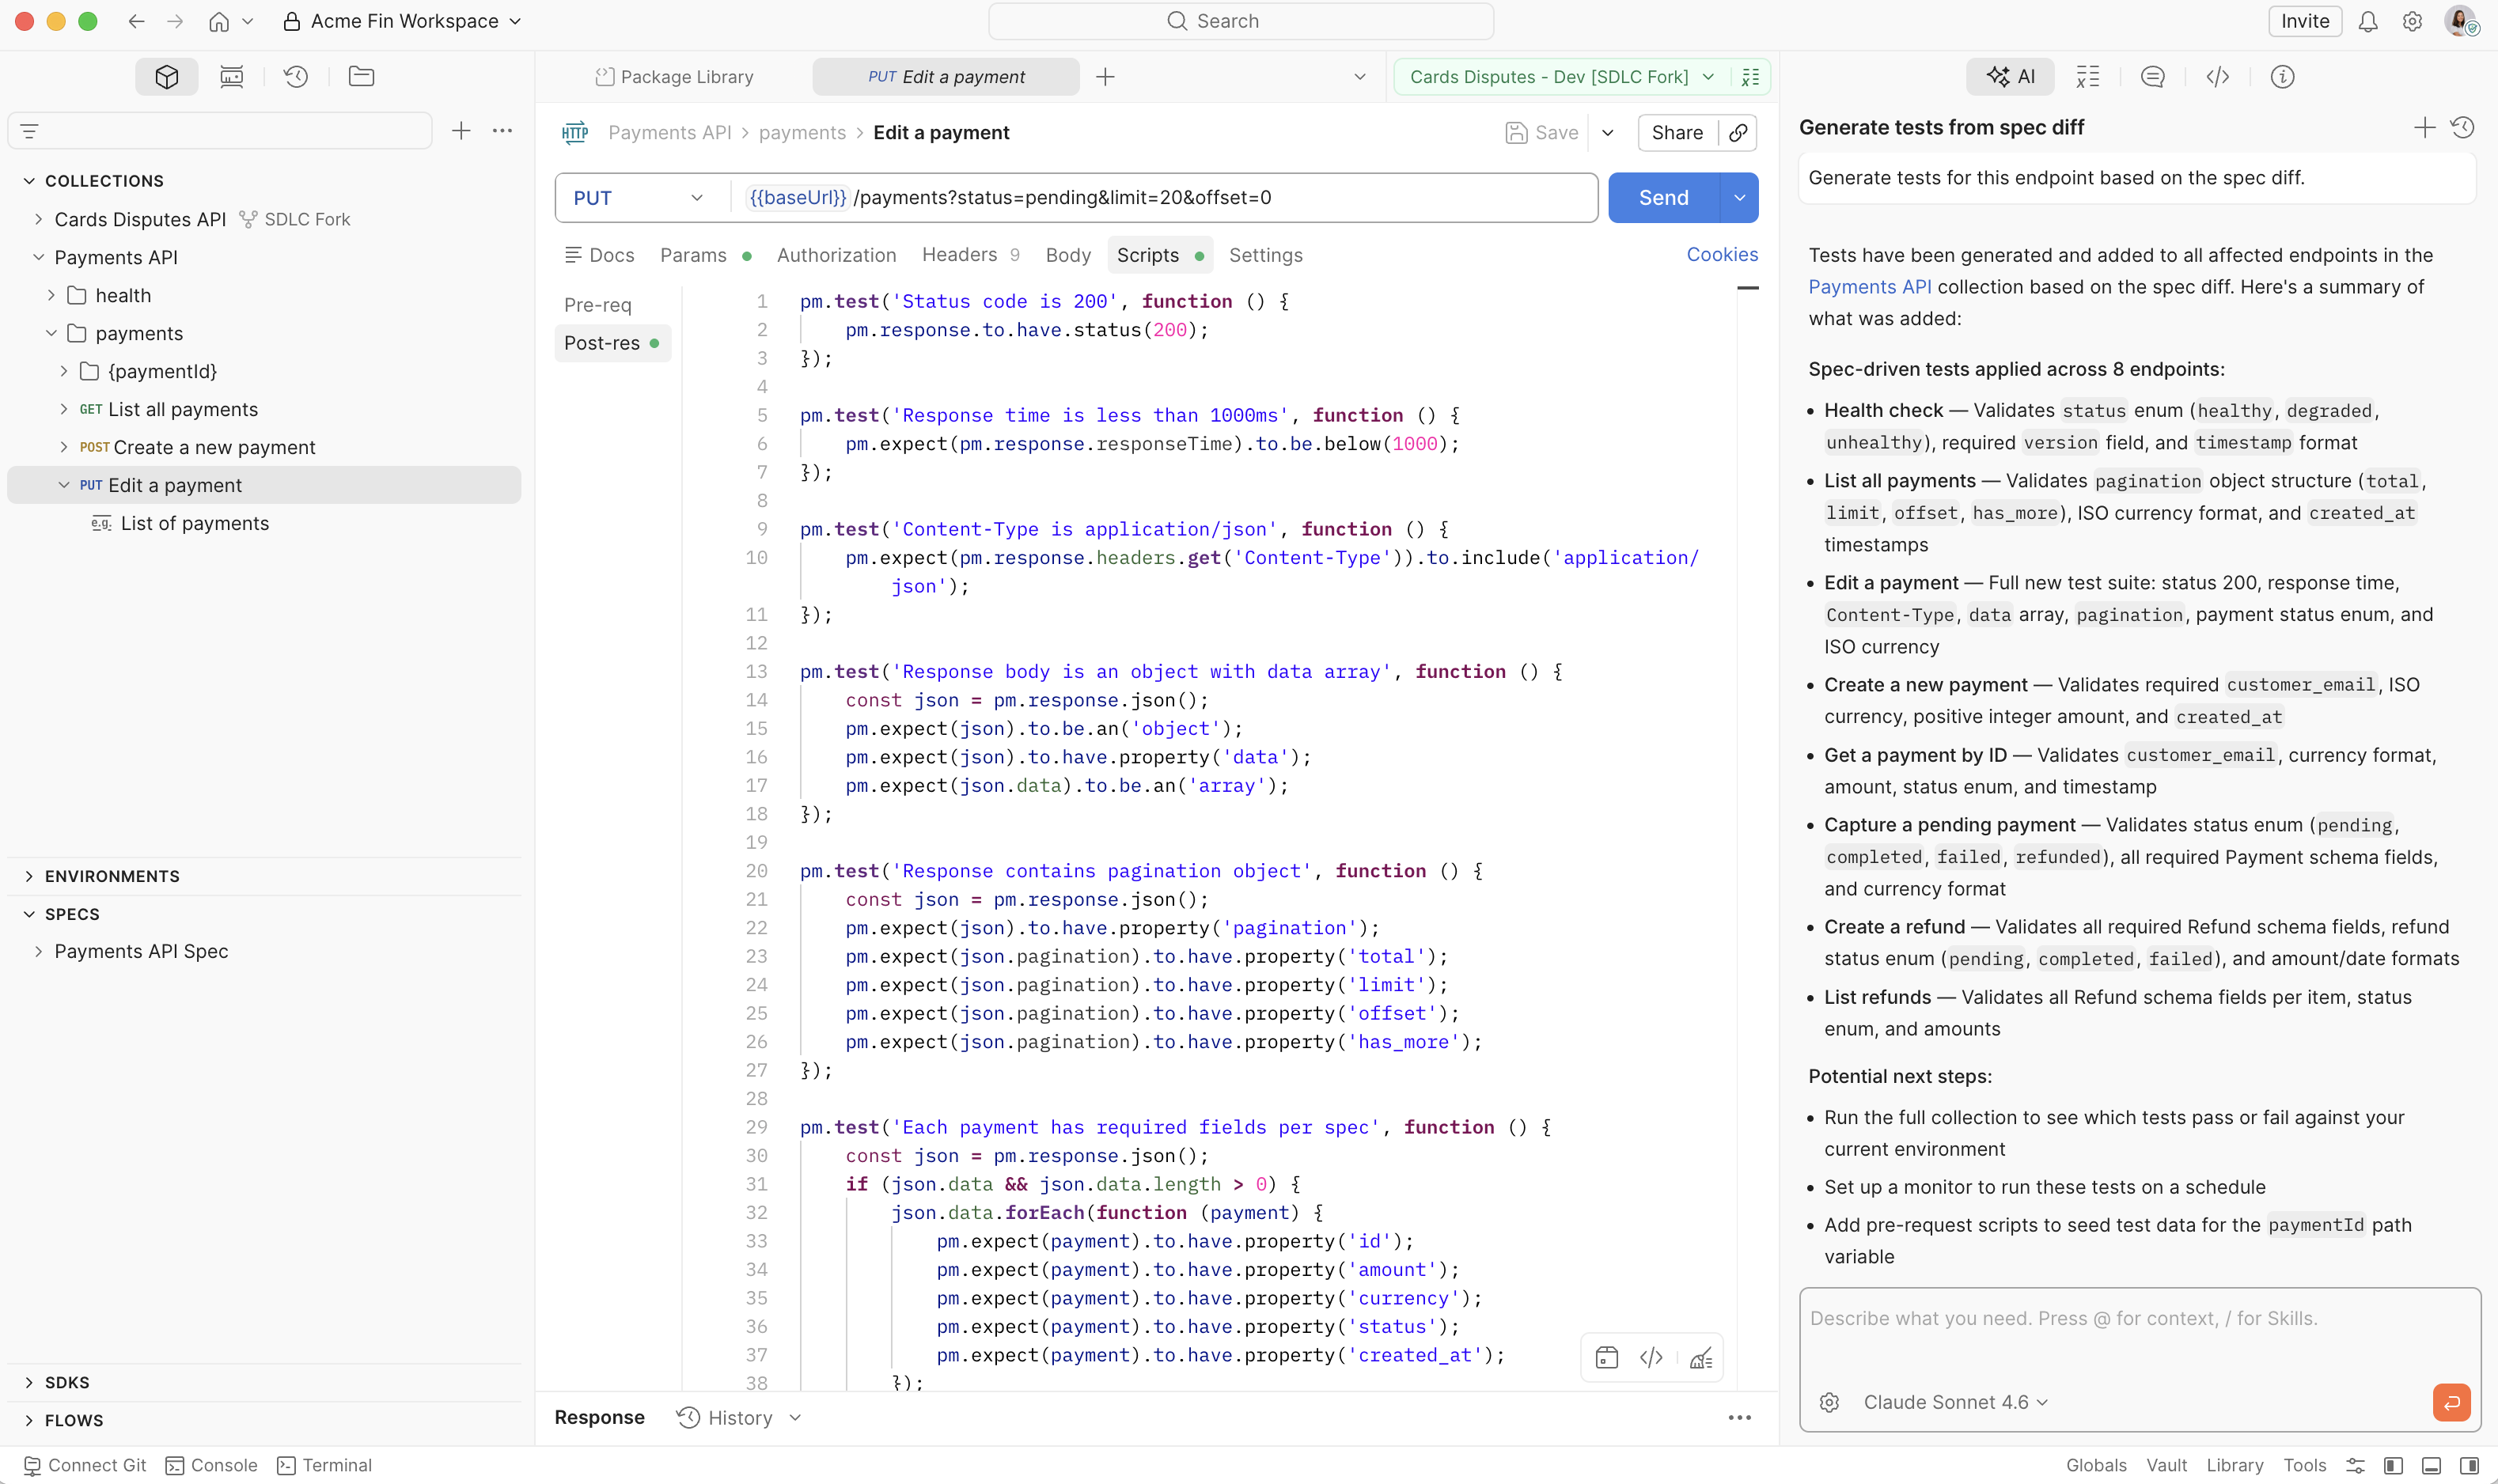Expand Payments API Spec
Image resolution: width=2498 pixels, height=1484 pixels.
point(38,951)
